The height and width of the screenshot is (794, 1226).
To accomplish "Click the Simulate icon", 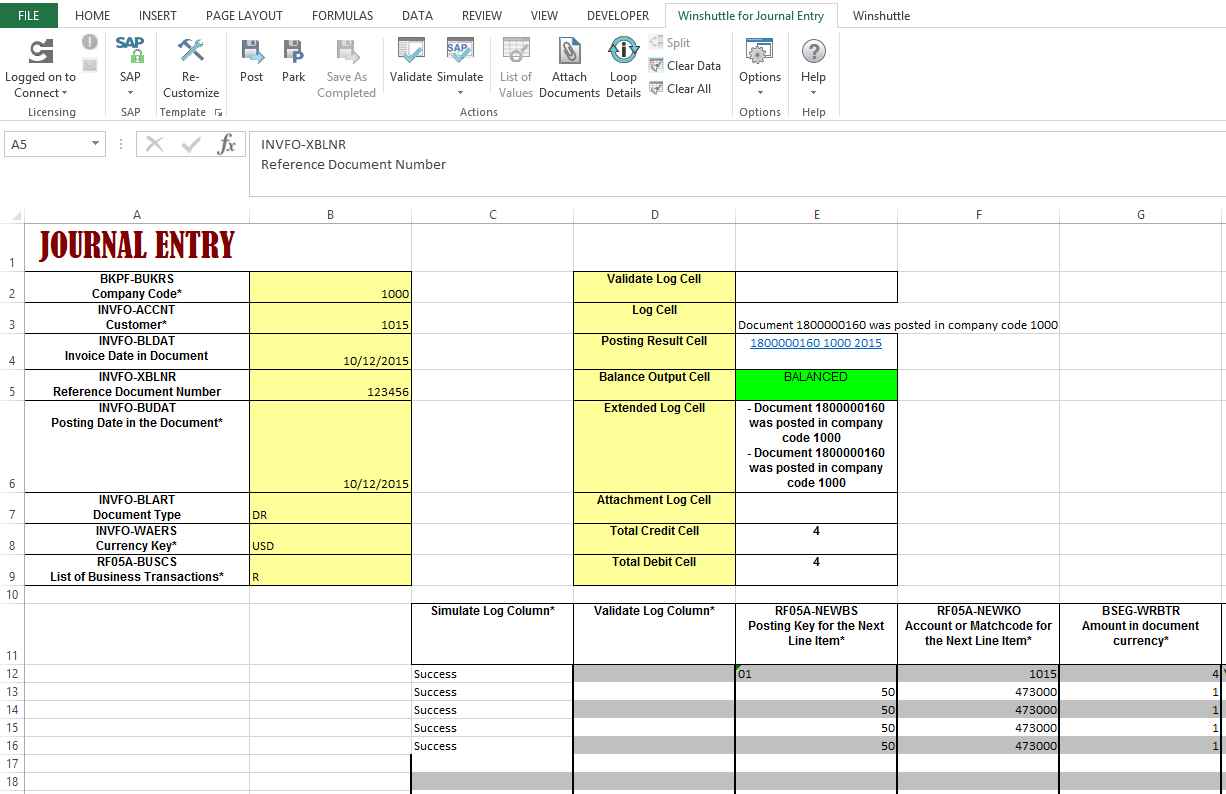I will pos(460,52).
